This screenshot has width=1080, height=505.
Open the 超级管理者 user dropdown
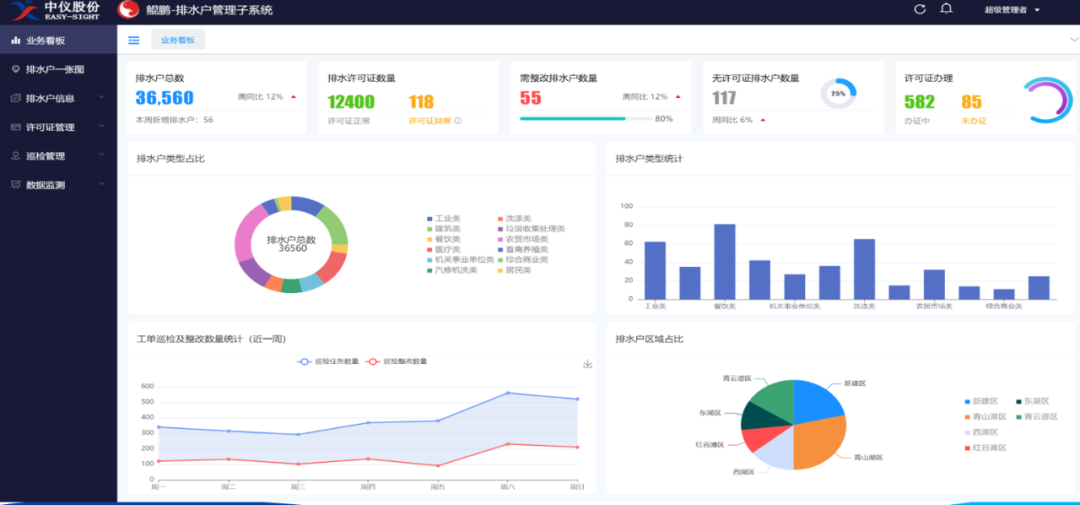pos(1012,10)
